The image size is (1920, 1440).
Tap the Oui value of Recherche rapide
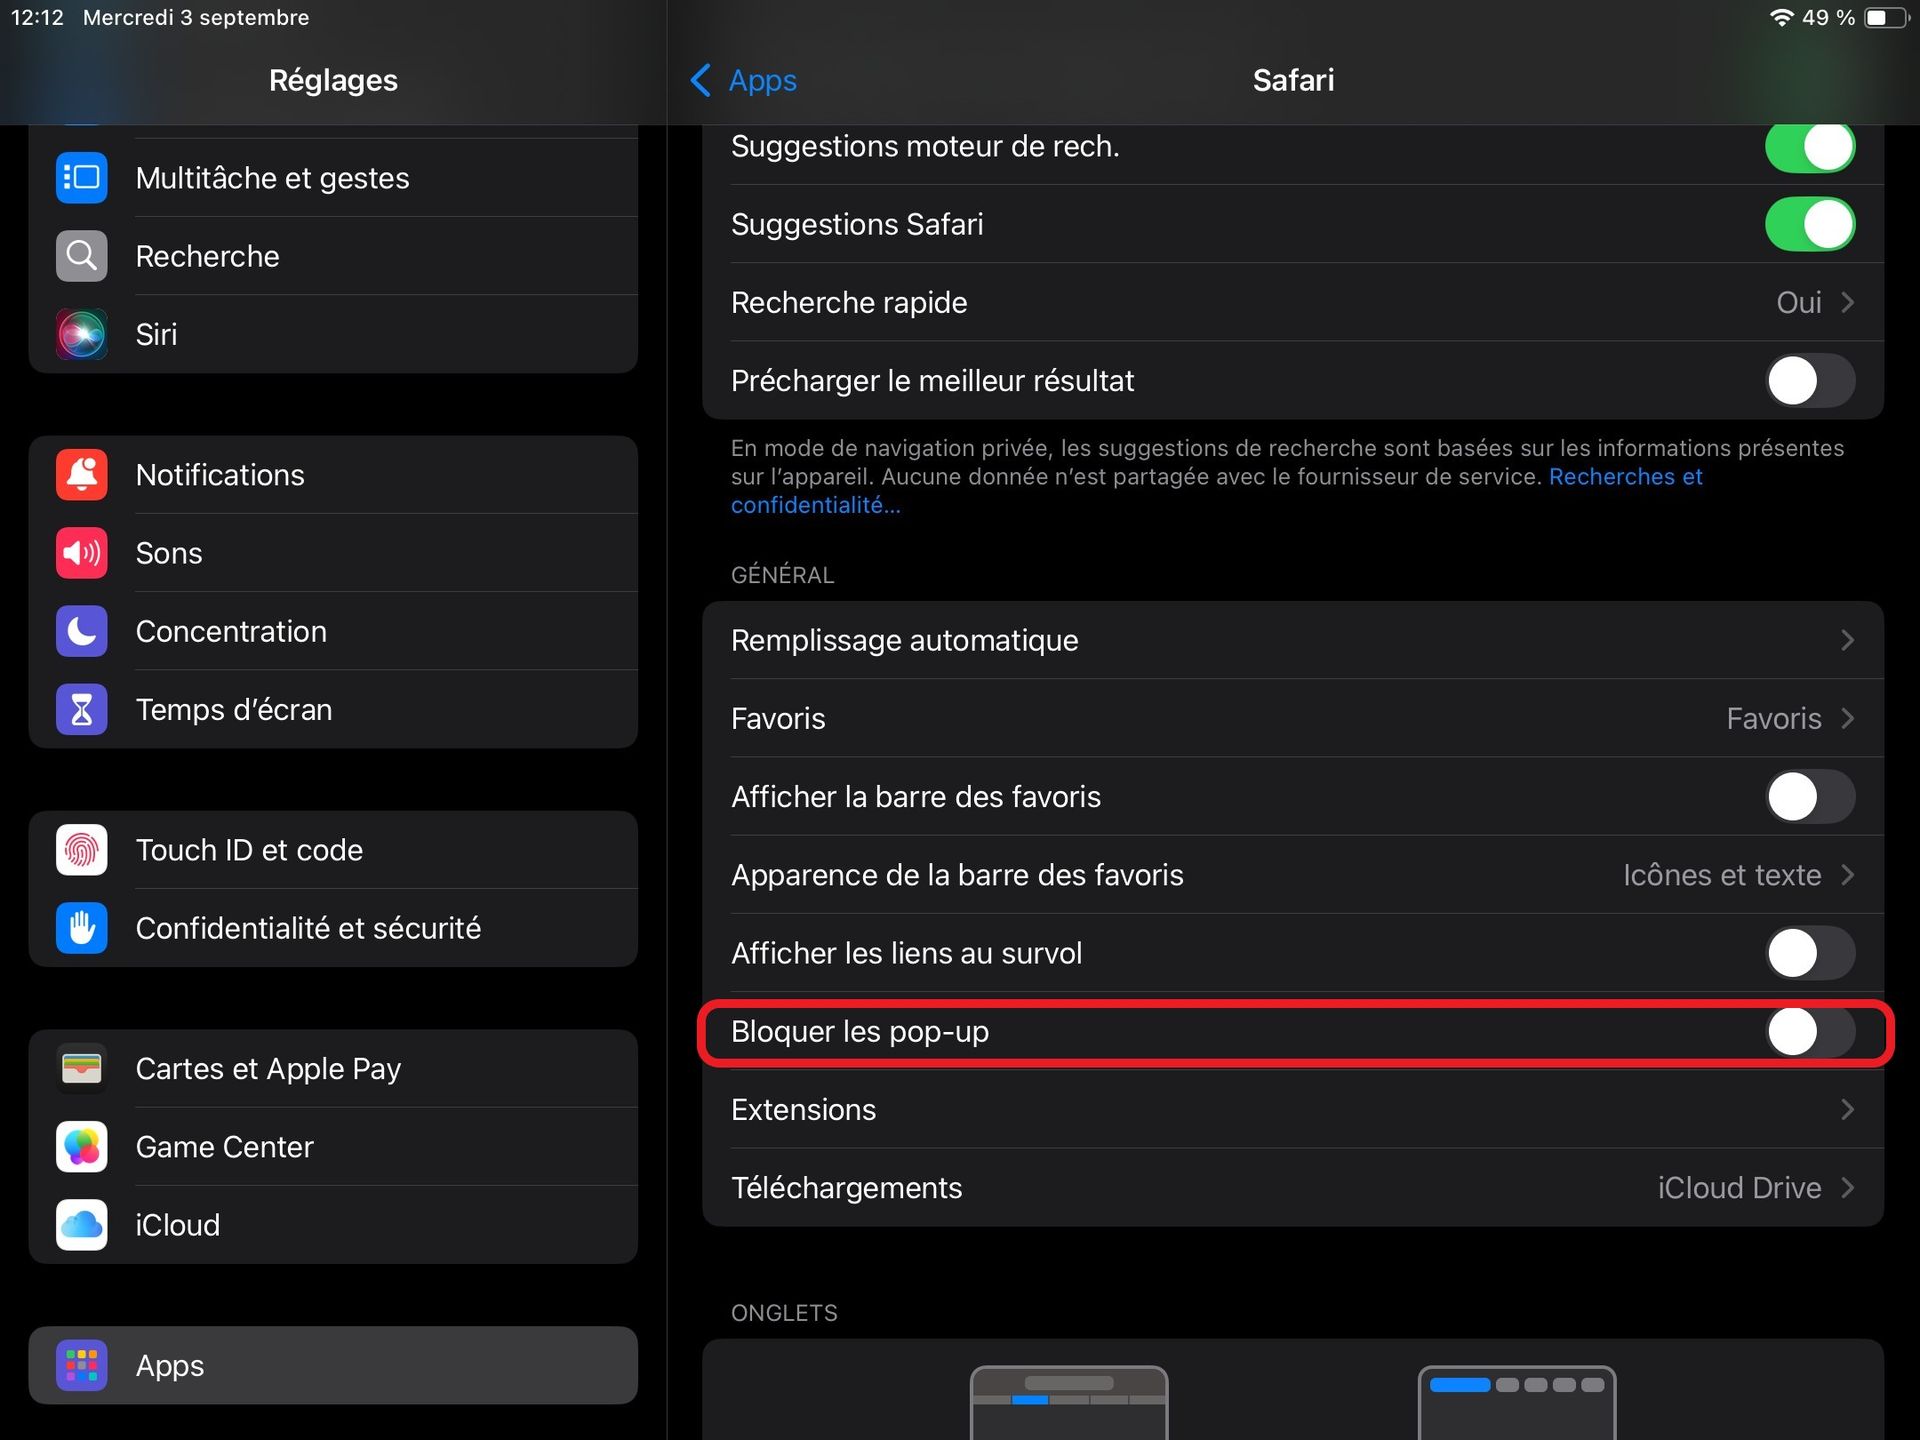pyautogui.click(x=1798, y=302)
